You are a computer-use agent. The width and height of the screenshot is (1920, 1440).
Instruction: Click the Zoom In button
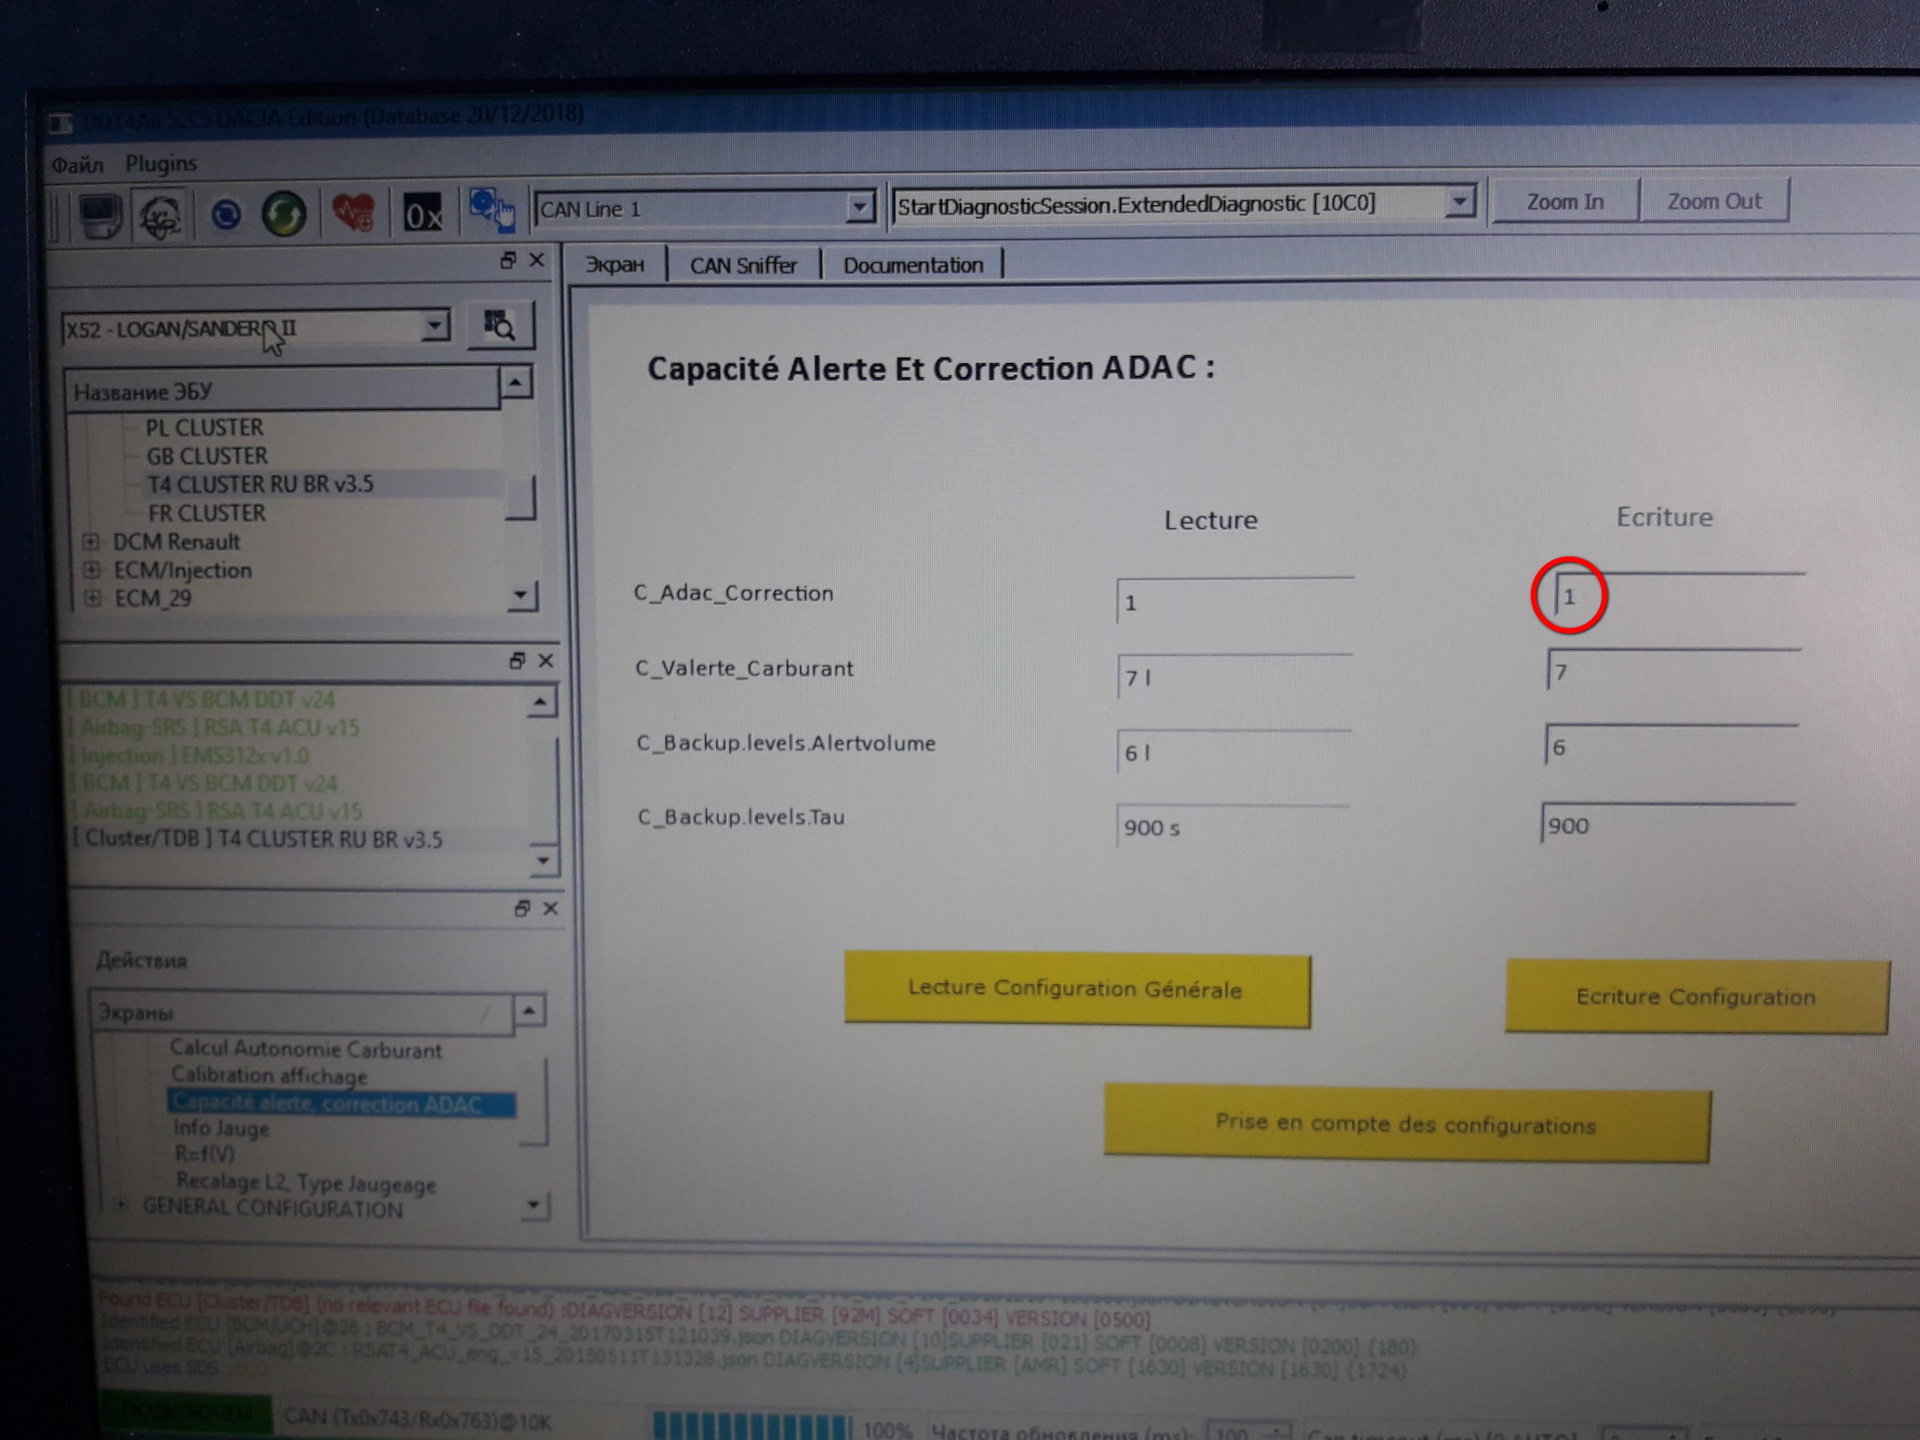[1565, 201]
